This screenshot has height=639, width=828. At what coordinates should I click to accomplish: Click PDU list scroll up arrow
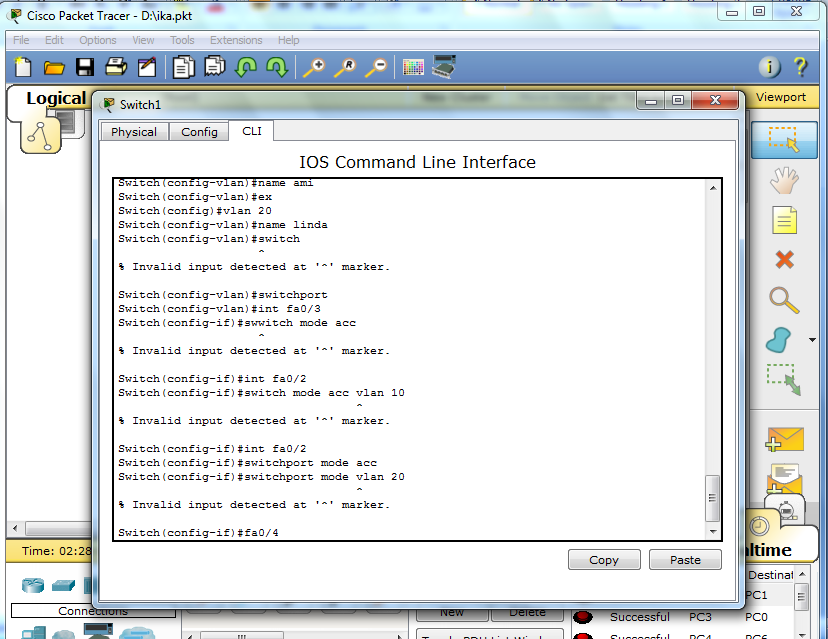click(x=802, y=574)
